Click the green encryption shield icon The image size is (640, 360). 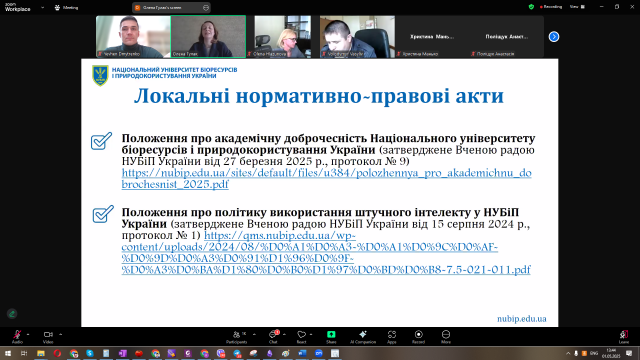click(x=531, y=7)
